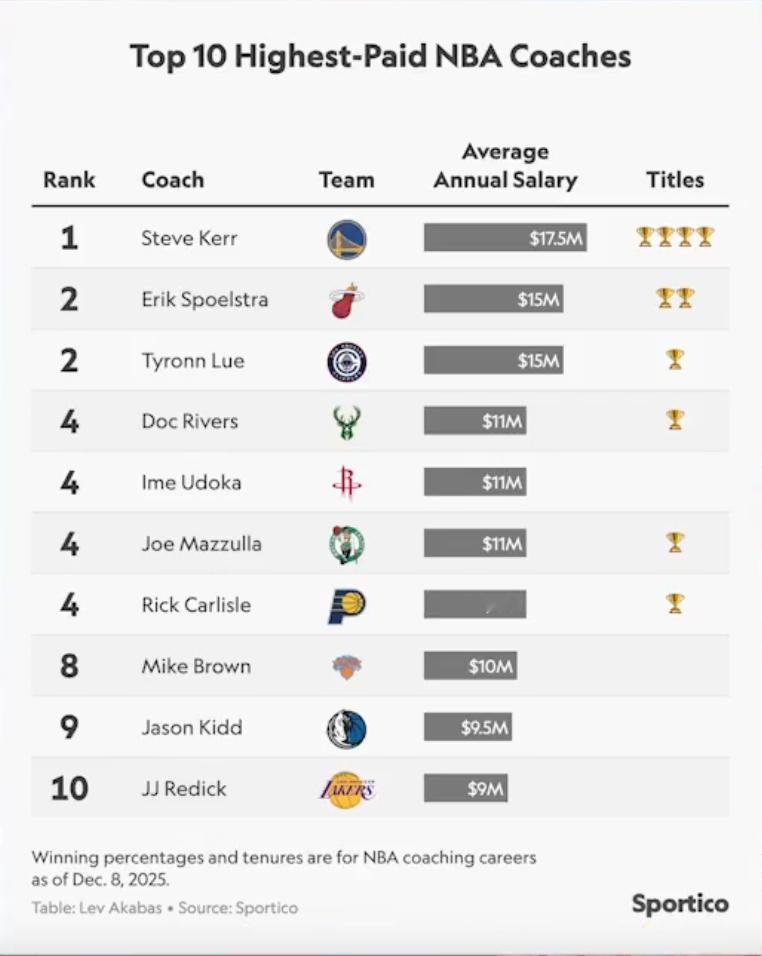
Task: Click the Titles column header
Action: (675, 180)
